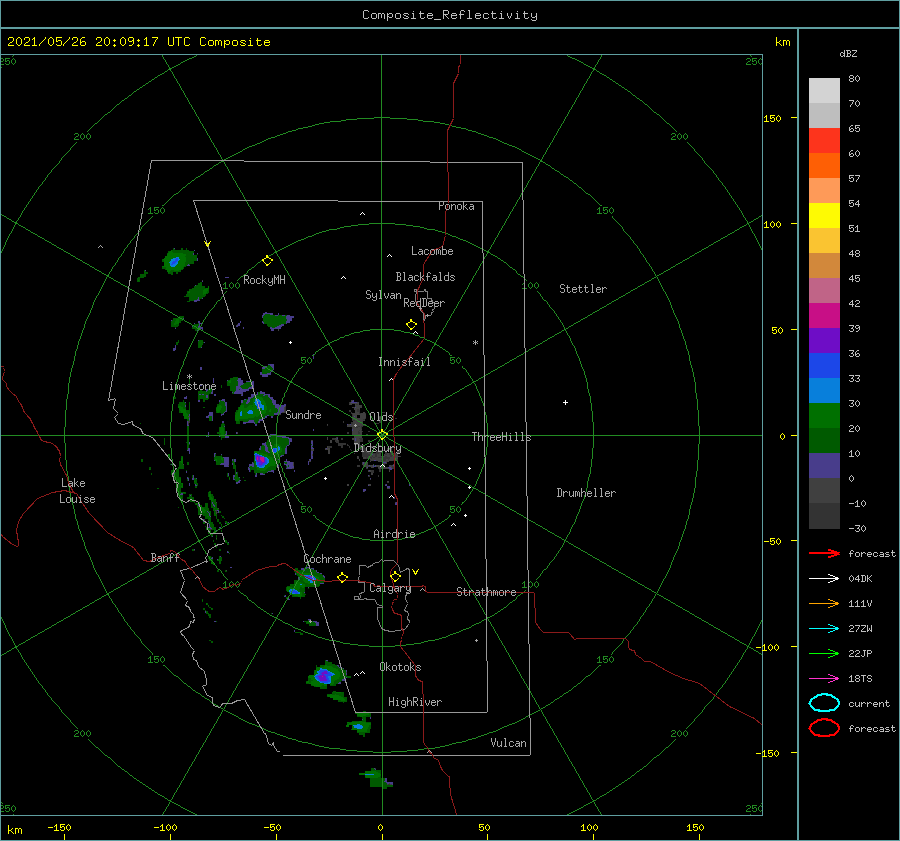Click the asterisk marker east of Innisfail
900x841 pixels.
pos(475,343)
